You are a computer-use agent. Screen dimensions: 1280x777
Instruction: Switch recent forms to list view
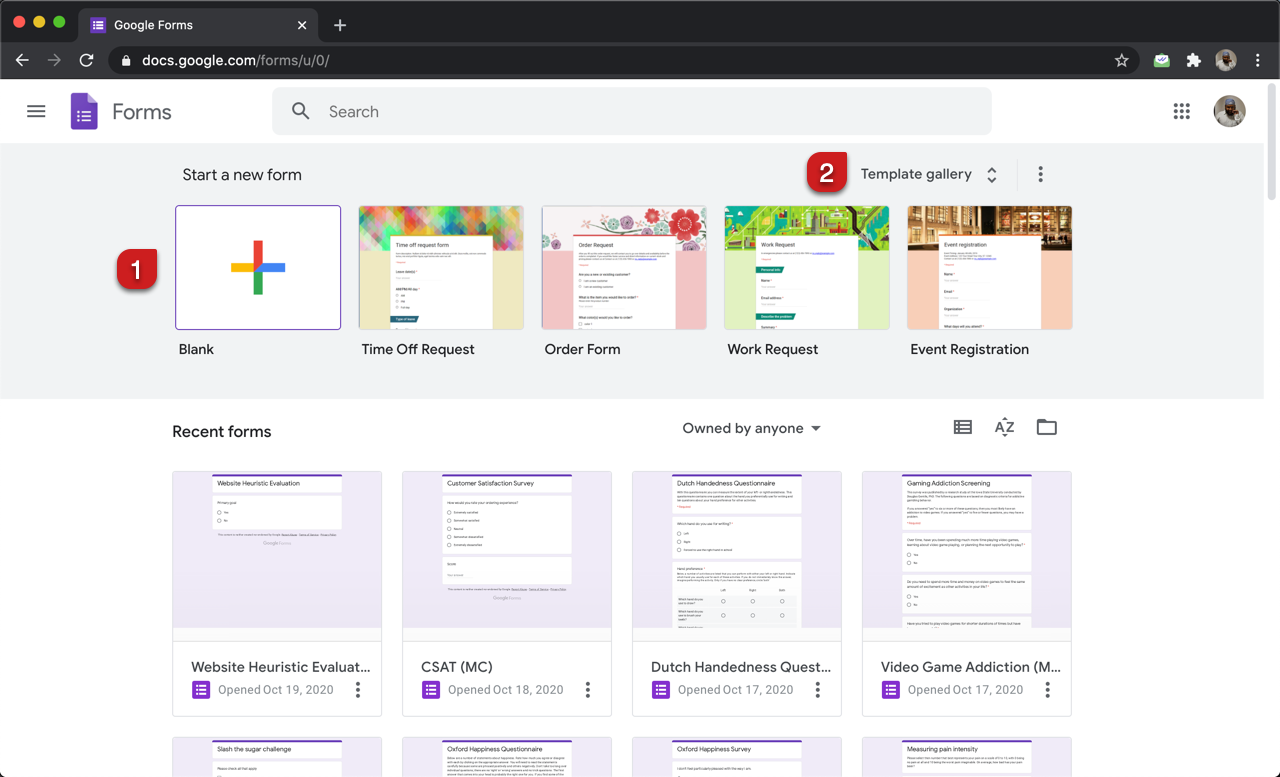[x=962, y=428]
